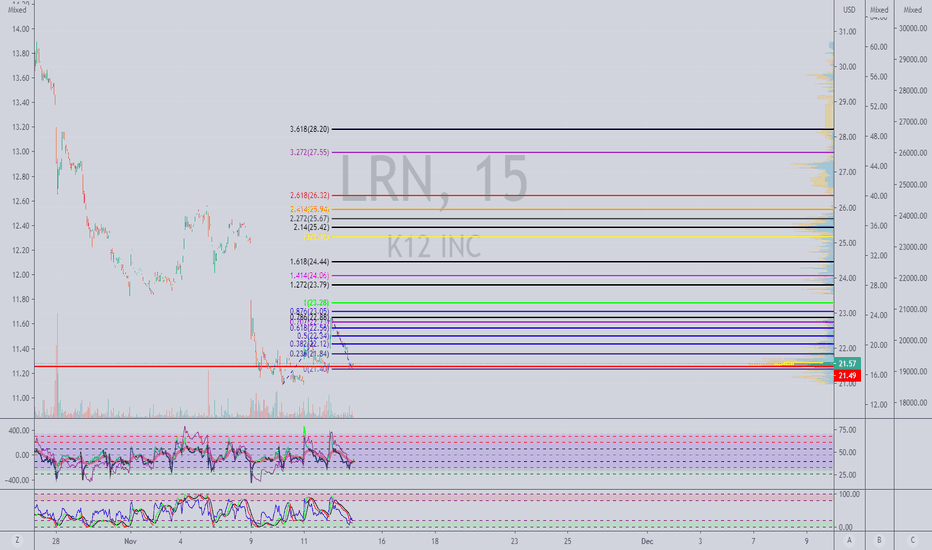The image size is (932, 550).
Task: Click the red 21.49 price label
Action: pos(847,376)
